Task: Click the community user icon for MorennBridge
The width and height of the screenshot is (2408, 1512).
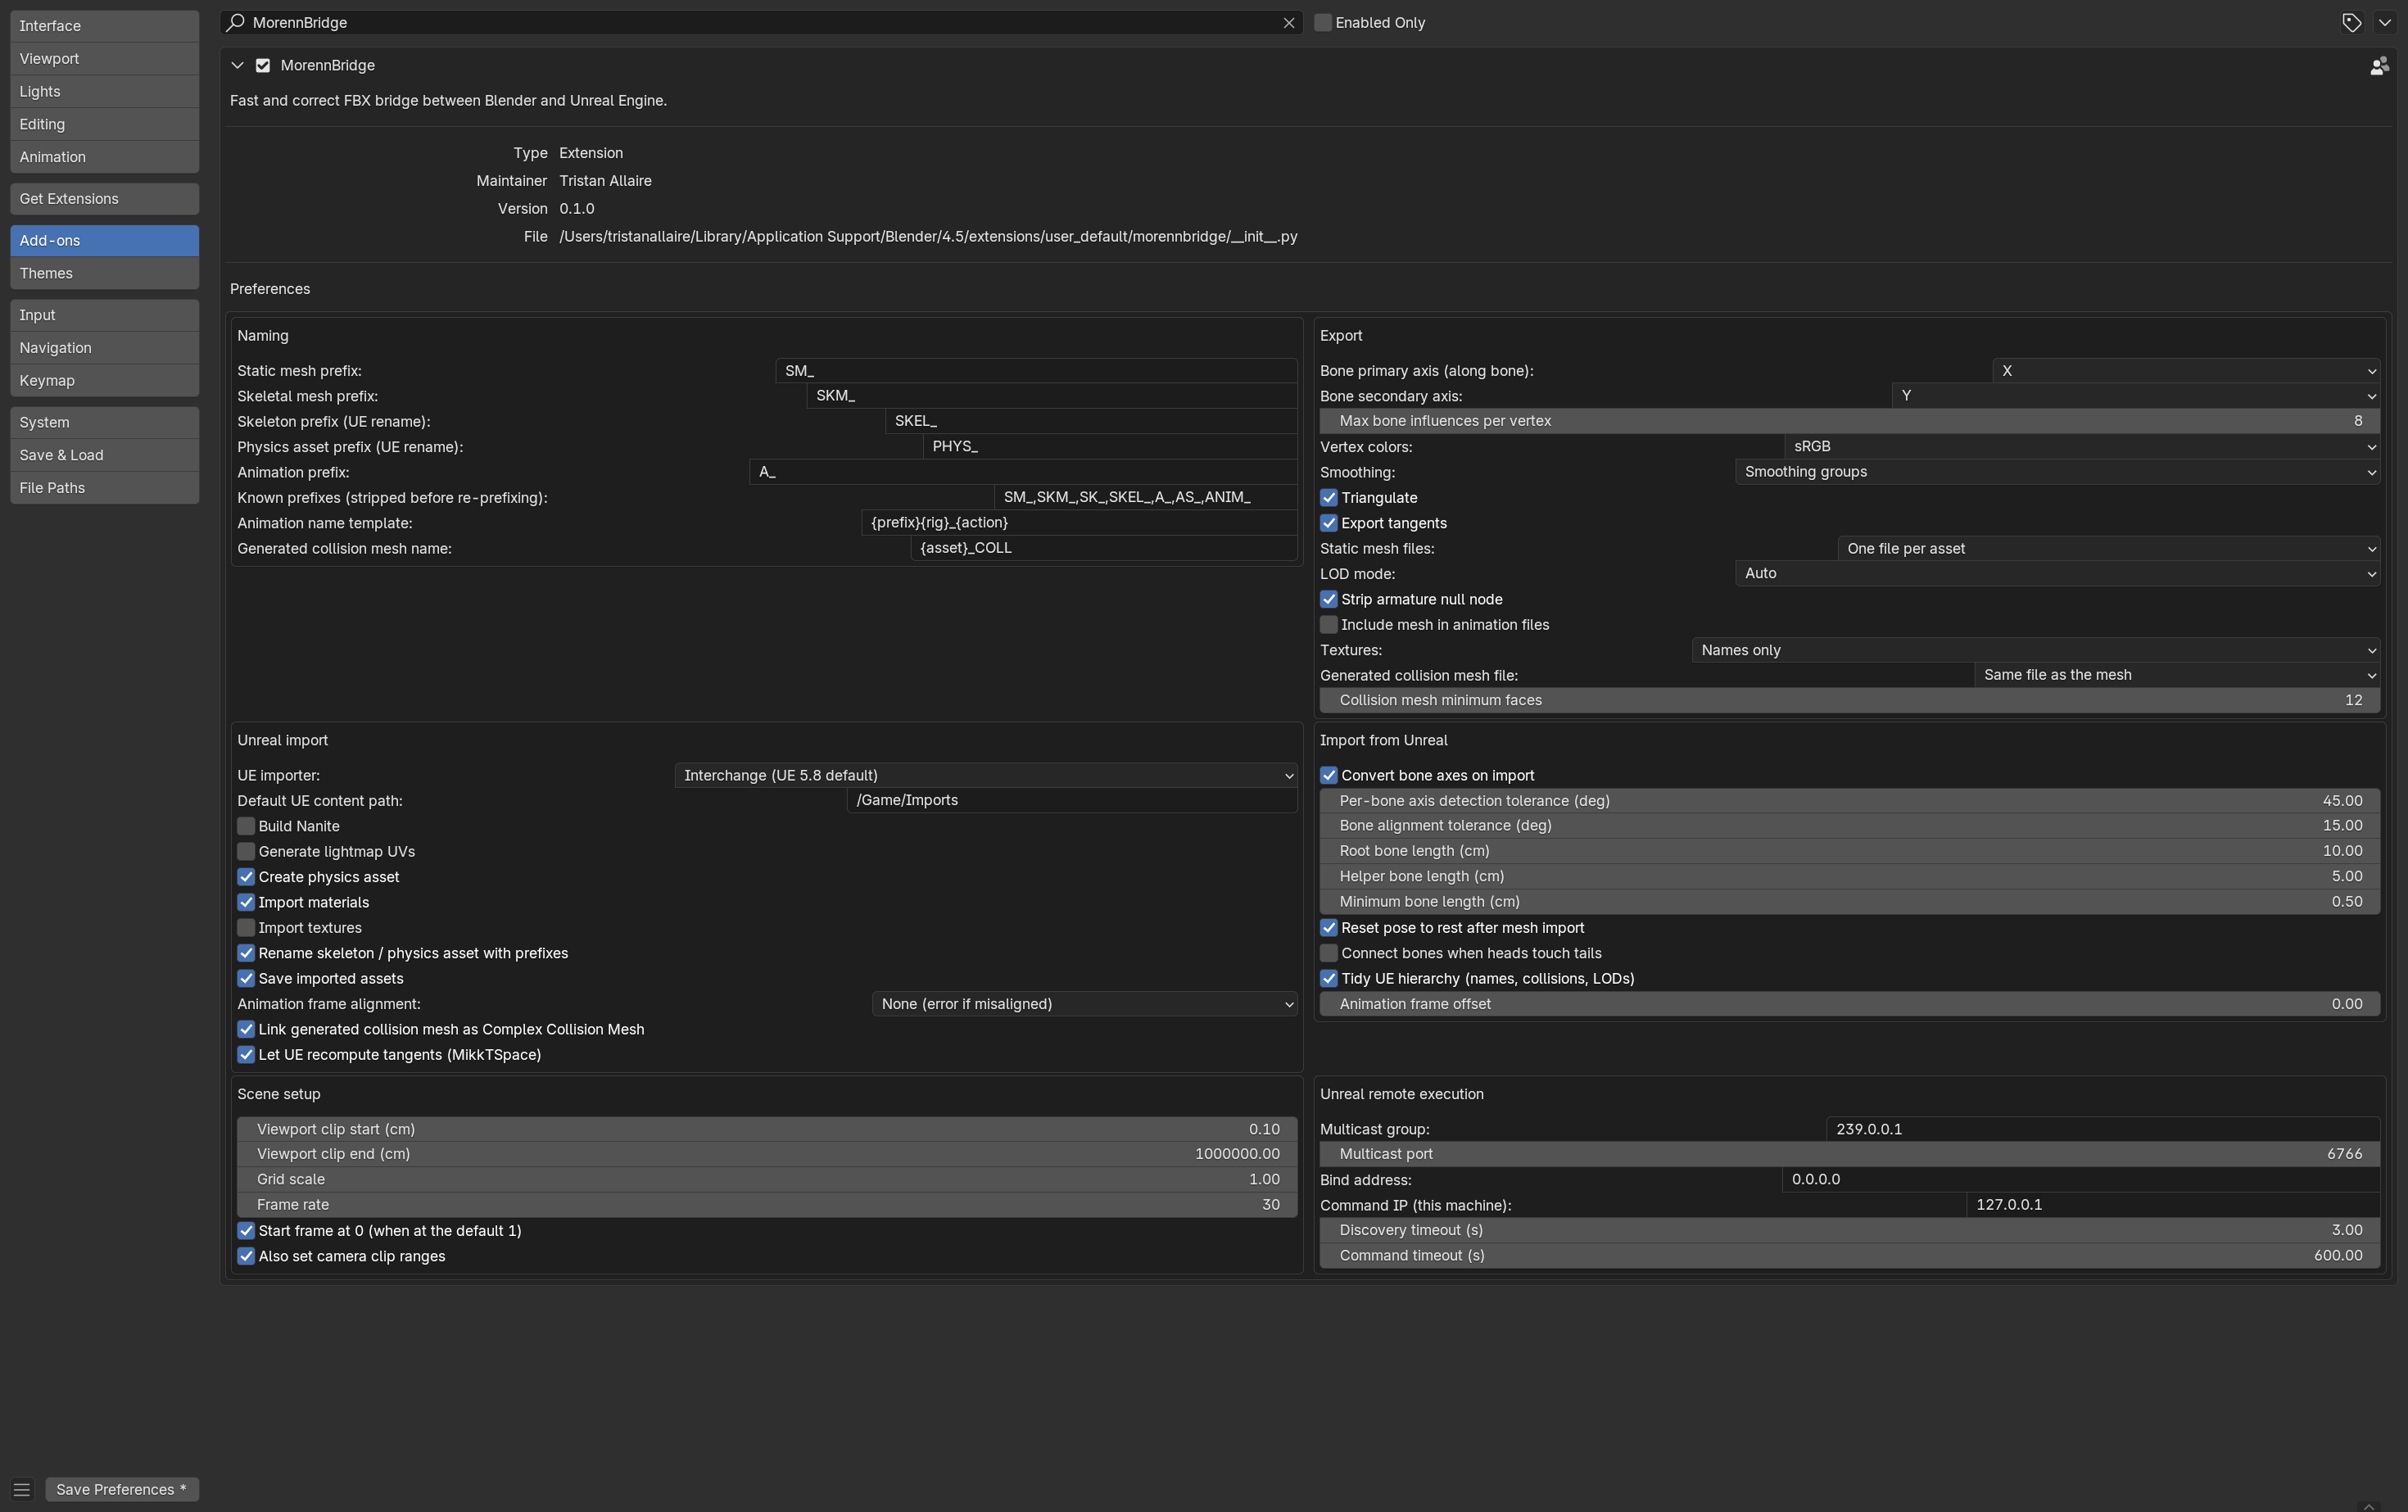Action: (2379, 66)
